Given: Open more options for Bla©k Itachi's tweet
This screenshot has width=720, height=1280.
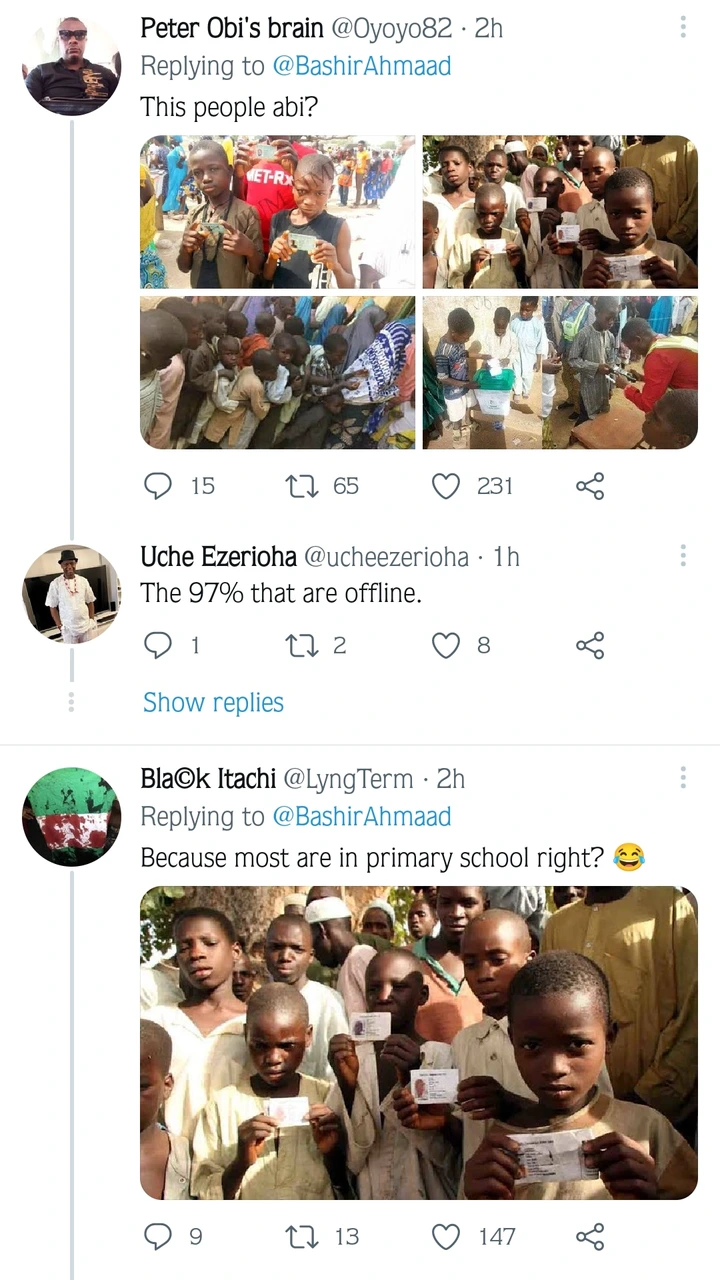Looking at the screenshot, I should (x=683, y=778).
